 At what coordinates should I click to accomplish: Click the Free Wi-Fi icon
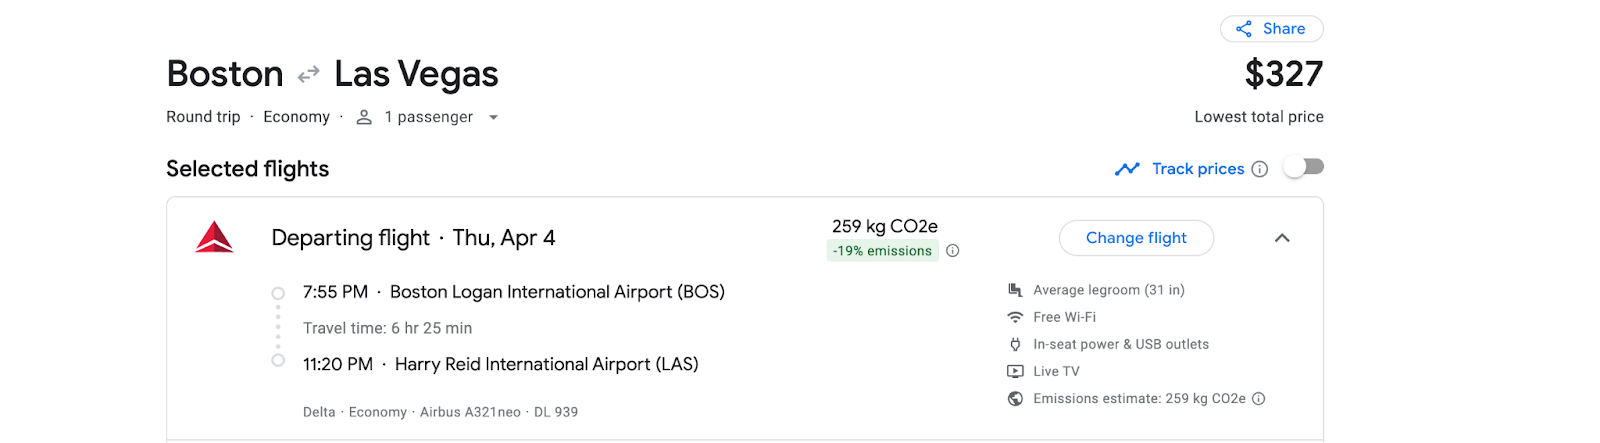coord(1015,317)
